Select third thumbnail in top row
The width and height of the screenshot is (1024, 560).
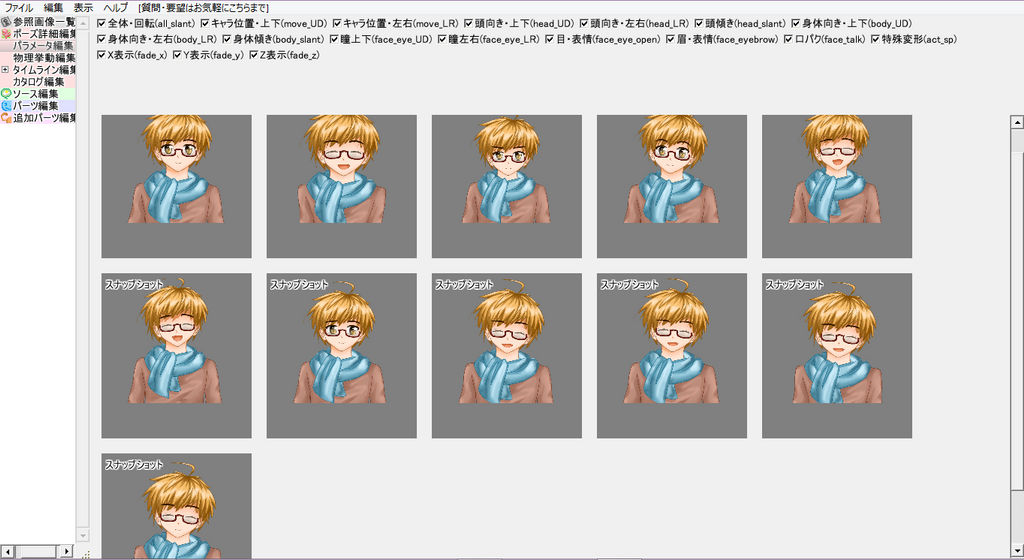(507, 187)
